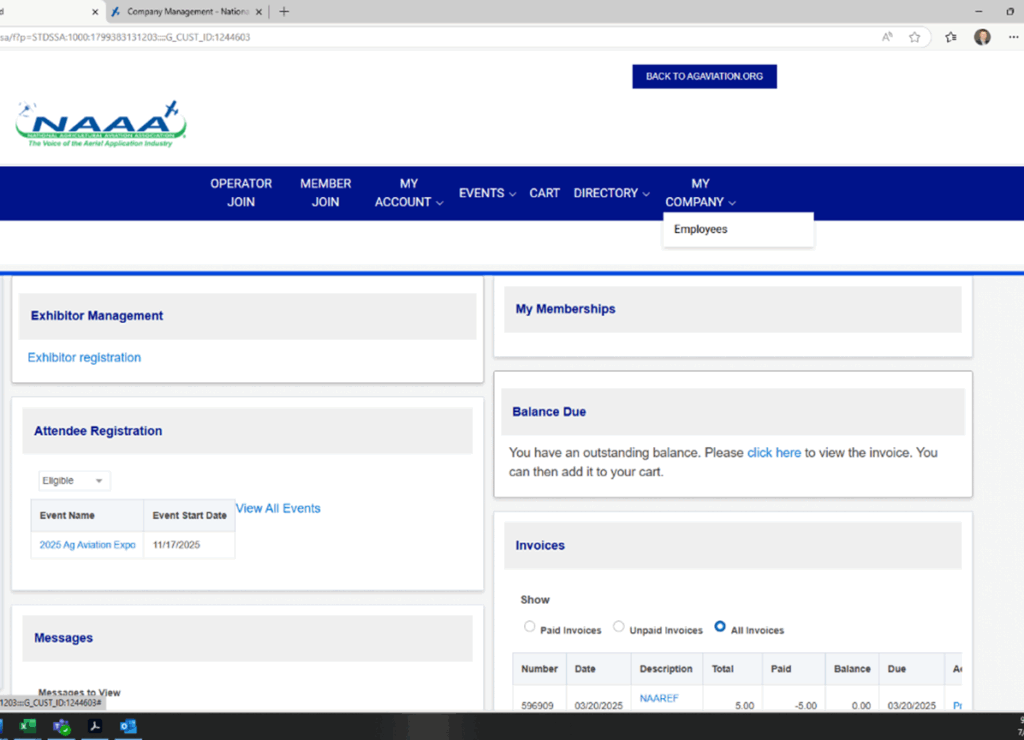Screen dimensions: 1024x740
Task: Click the browser address bar URL
Action: coord(124,37)
